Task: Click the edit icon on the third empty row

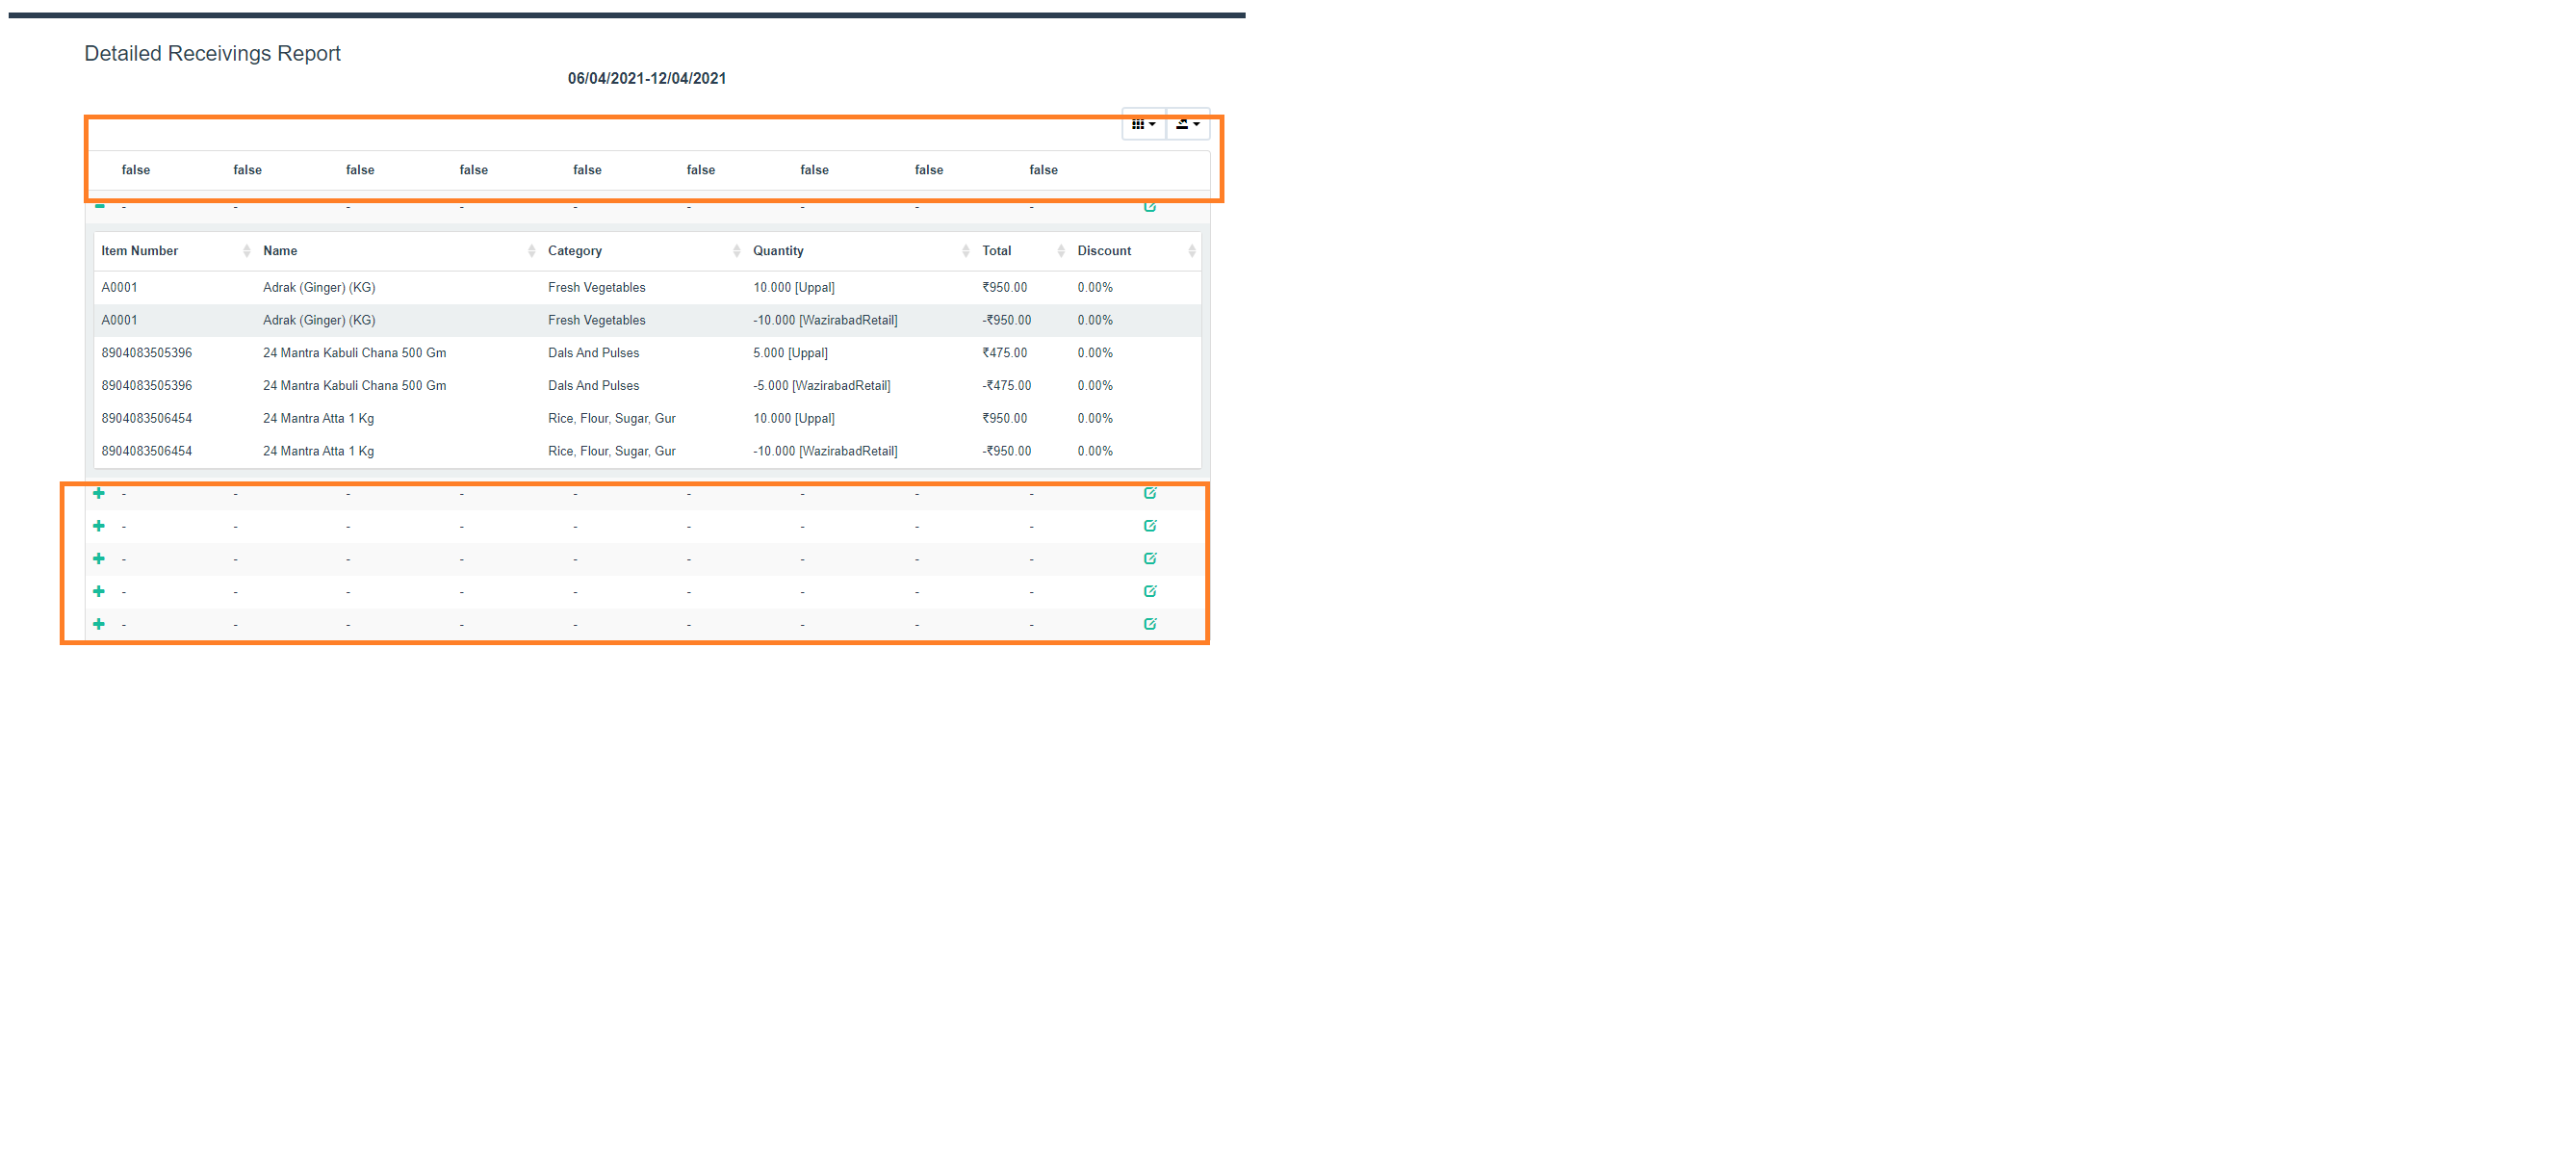Action: 1150,558
